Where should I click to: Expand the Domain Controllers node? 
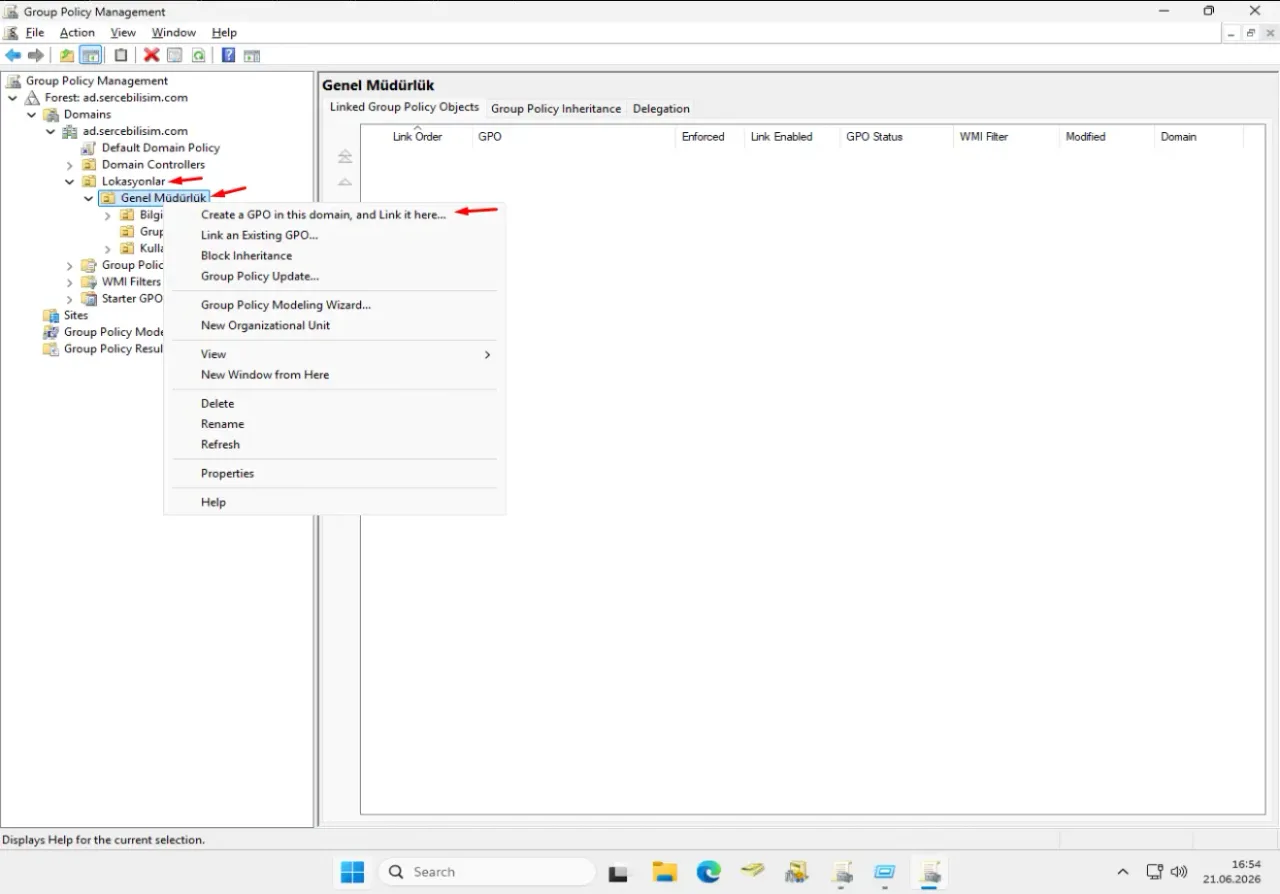69,165
